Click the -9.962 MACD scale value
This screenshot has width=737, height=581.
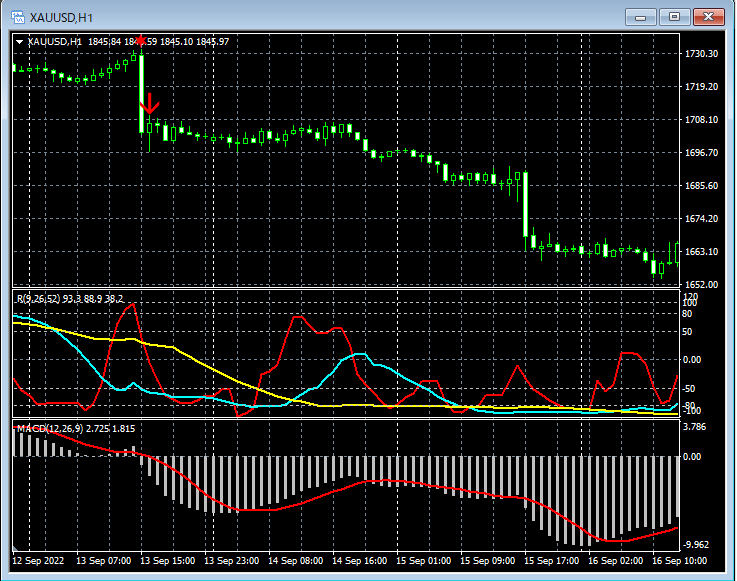tap(697, 545)
